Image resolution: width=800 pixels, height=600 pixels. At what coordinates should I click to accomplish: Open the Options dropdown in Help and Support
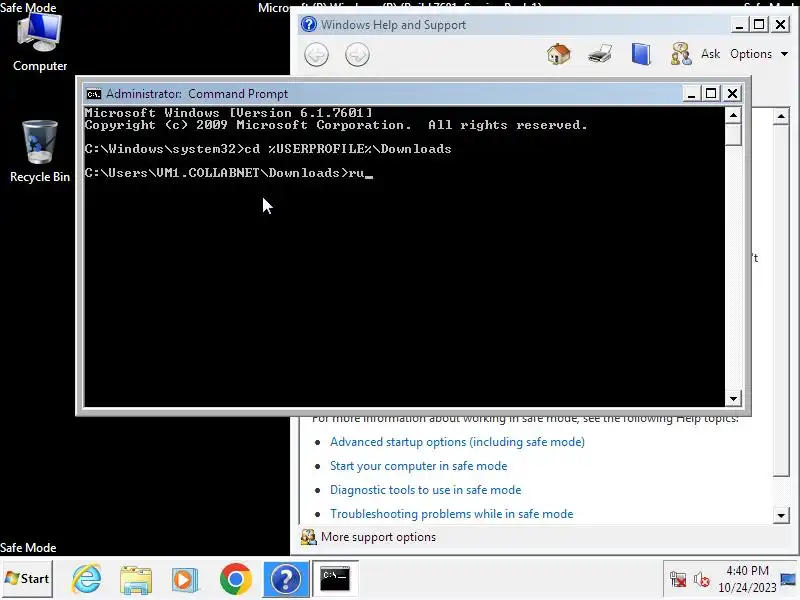(759, 54)
